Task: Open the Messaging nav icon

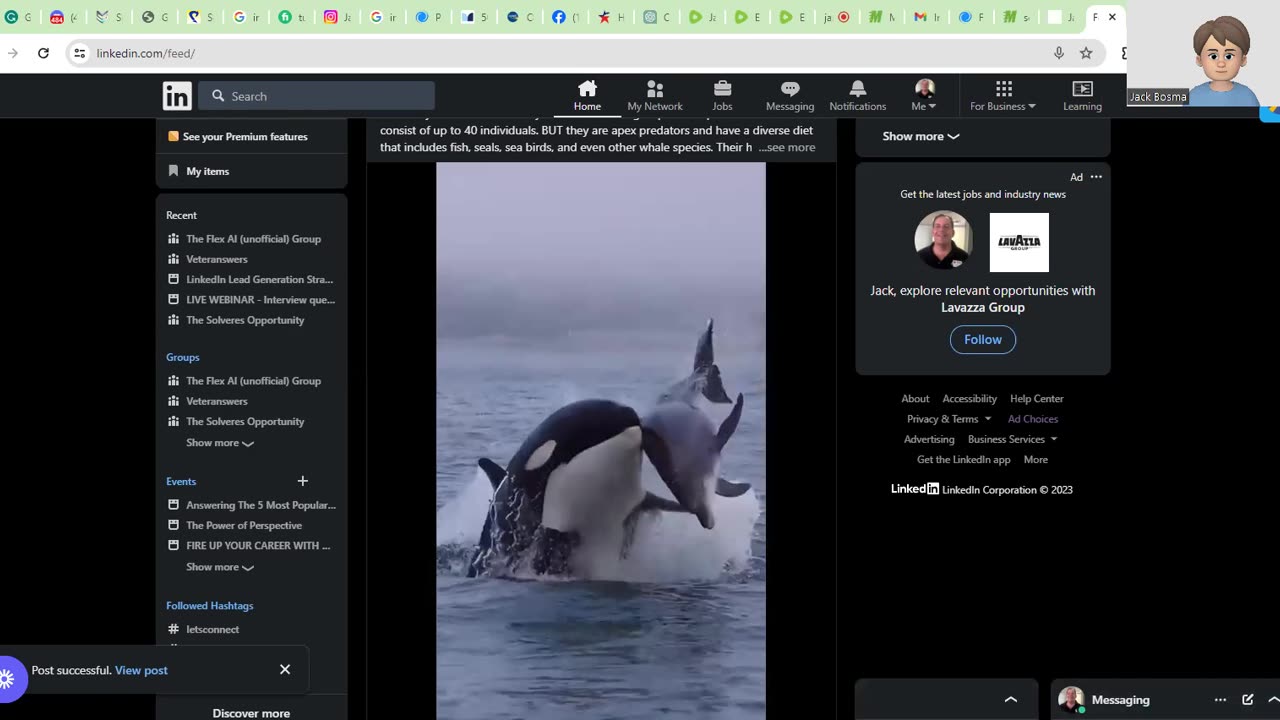Action: point(790,96)
